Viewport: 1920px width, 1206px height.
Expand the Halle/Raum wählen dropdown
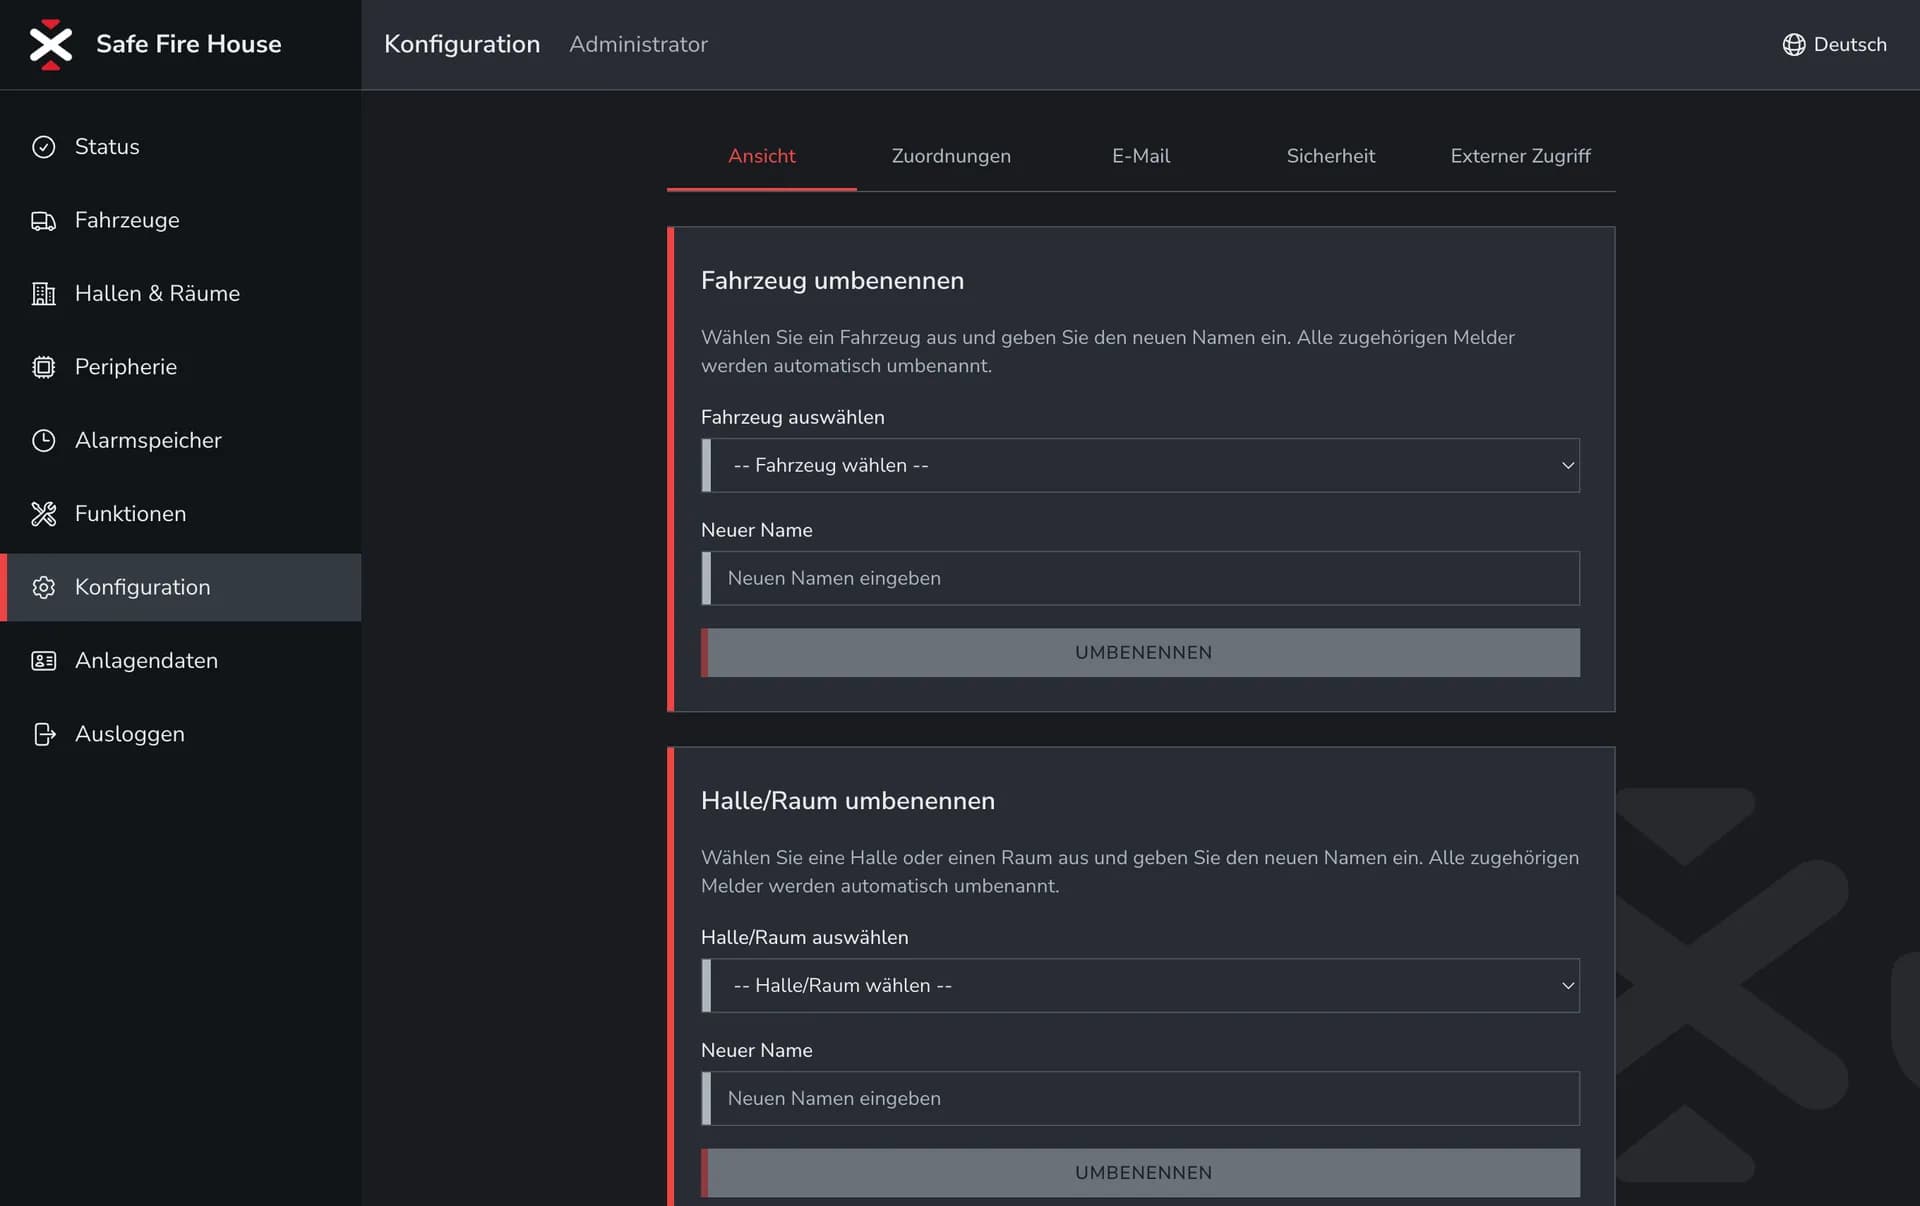(1140, 985)
